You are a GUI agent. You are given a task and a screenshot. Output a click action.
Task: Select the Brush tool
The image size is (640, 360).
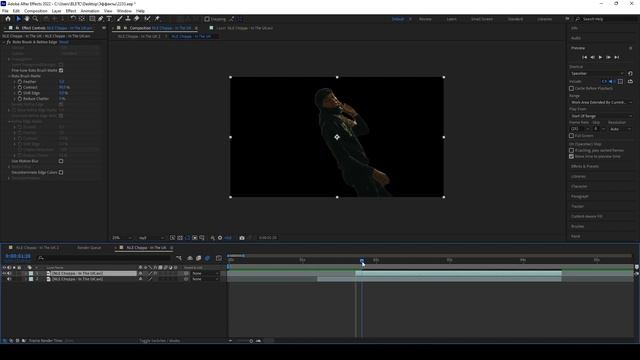click(120, 19)
